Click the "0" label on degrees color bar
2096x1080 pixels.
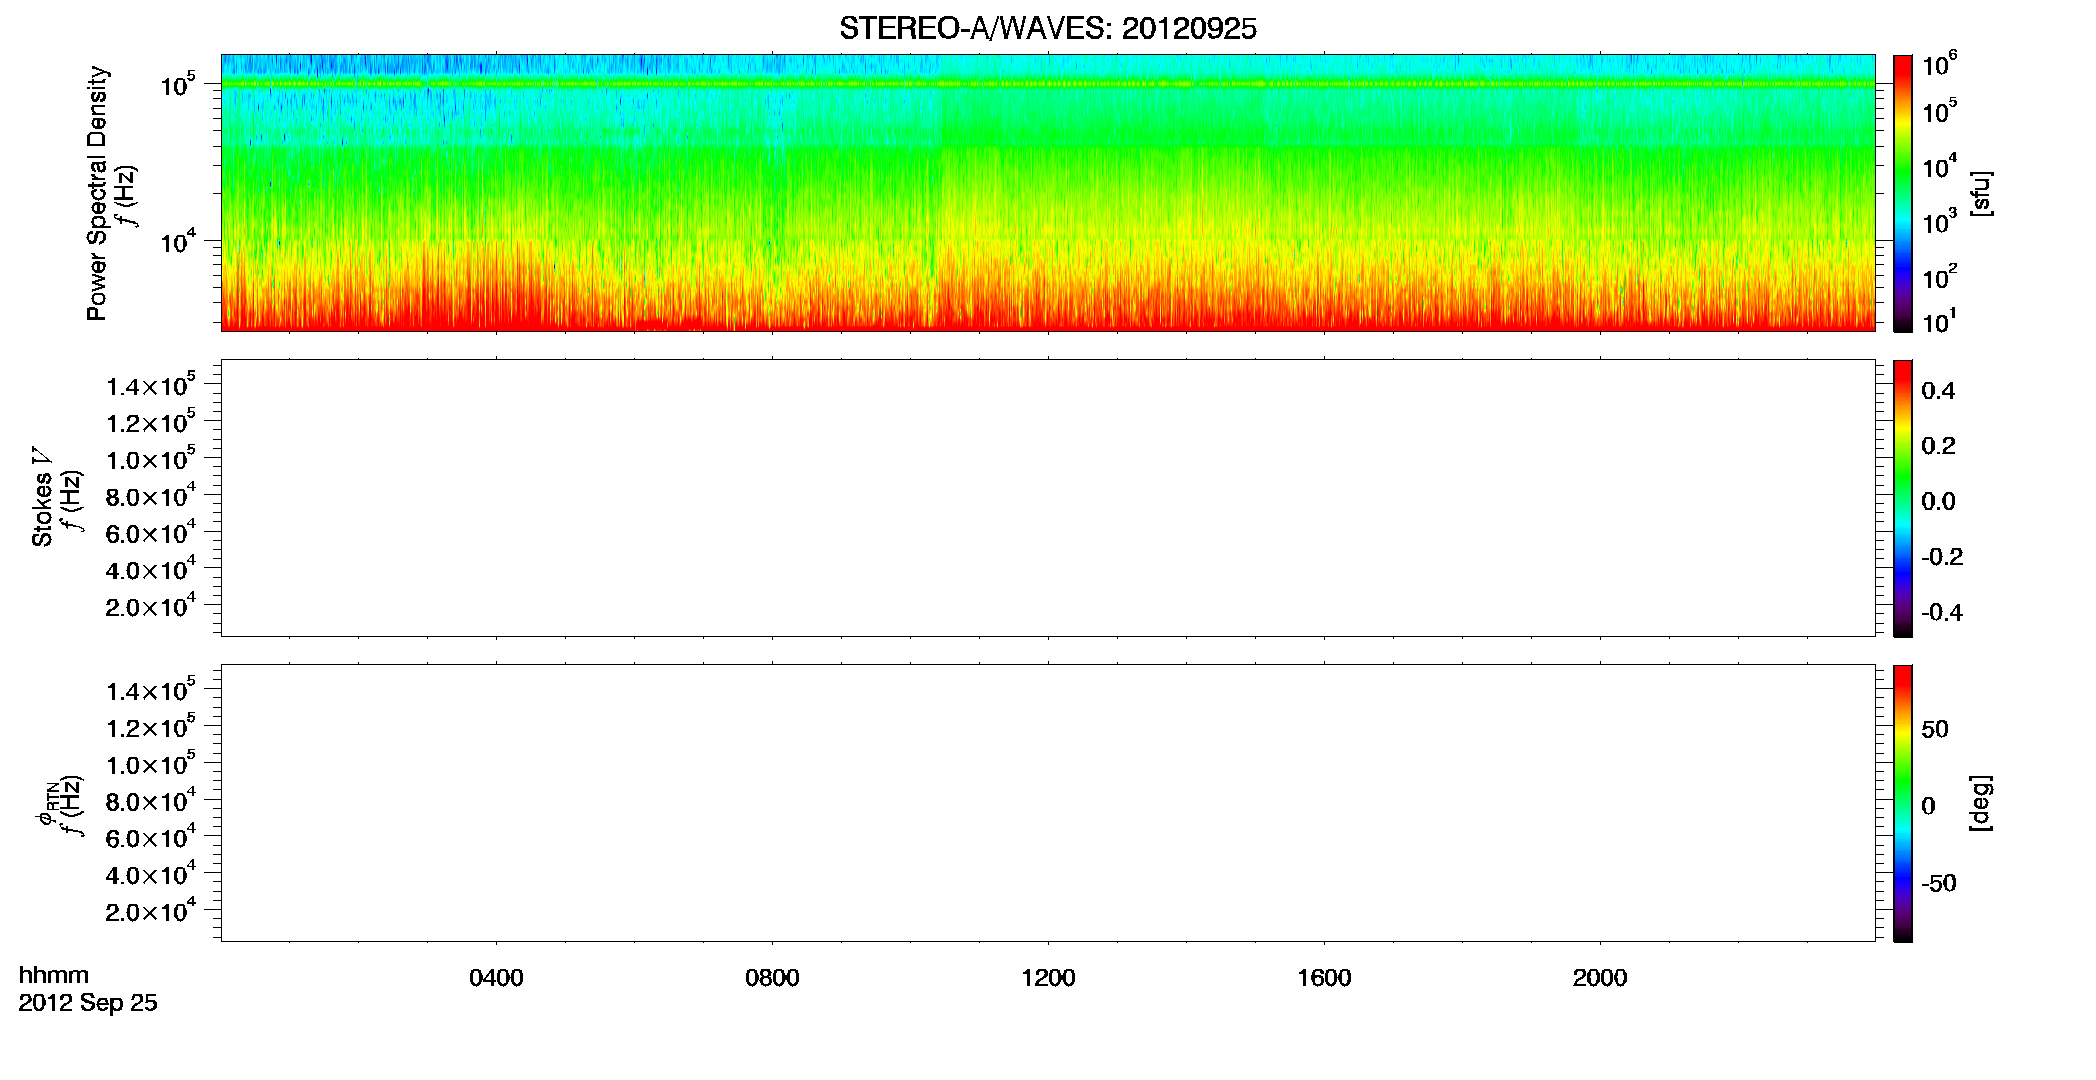1928,806
